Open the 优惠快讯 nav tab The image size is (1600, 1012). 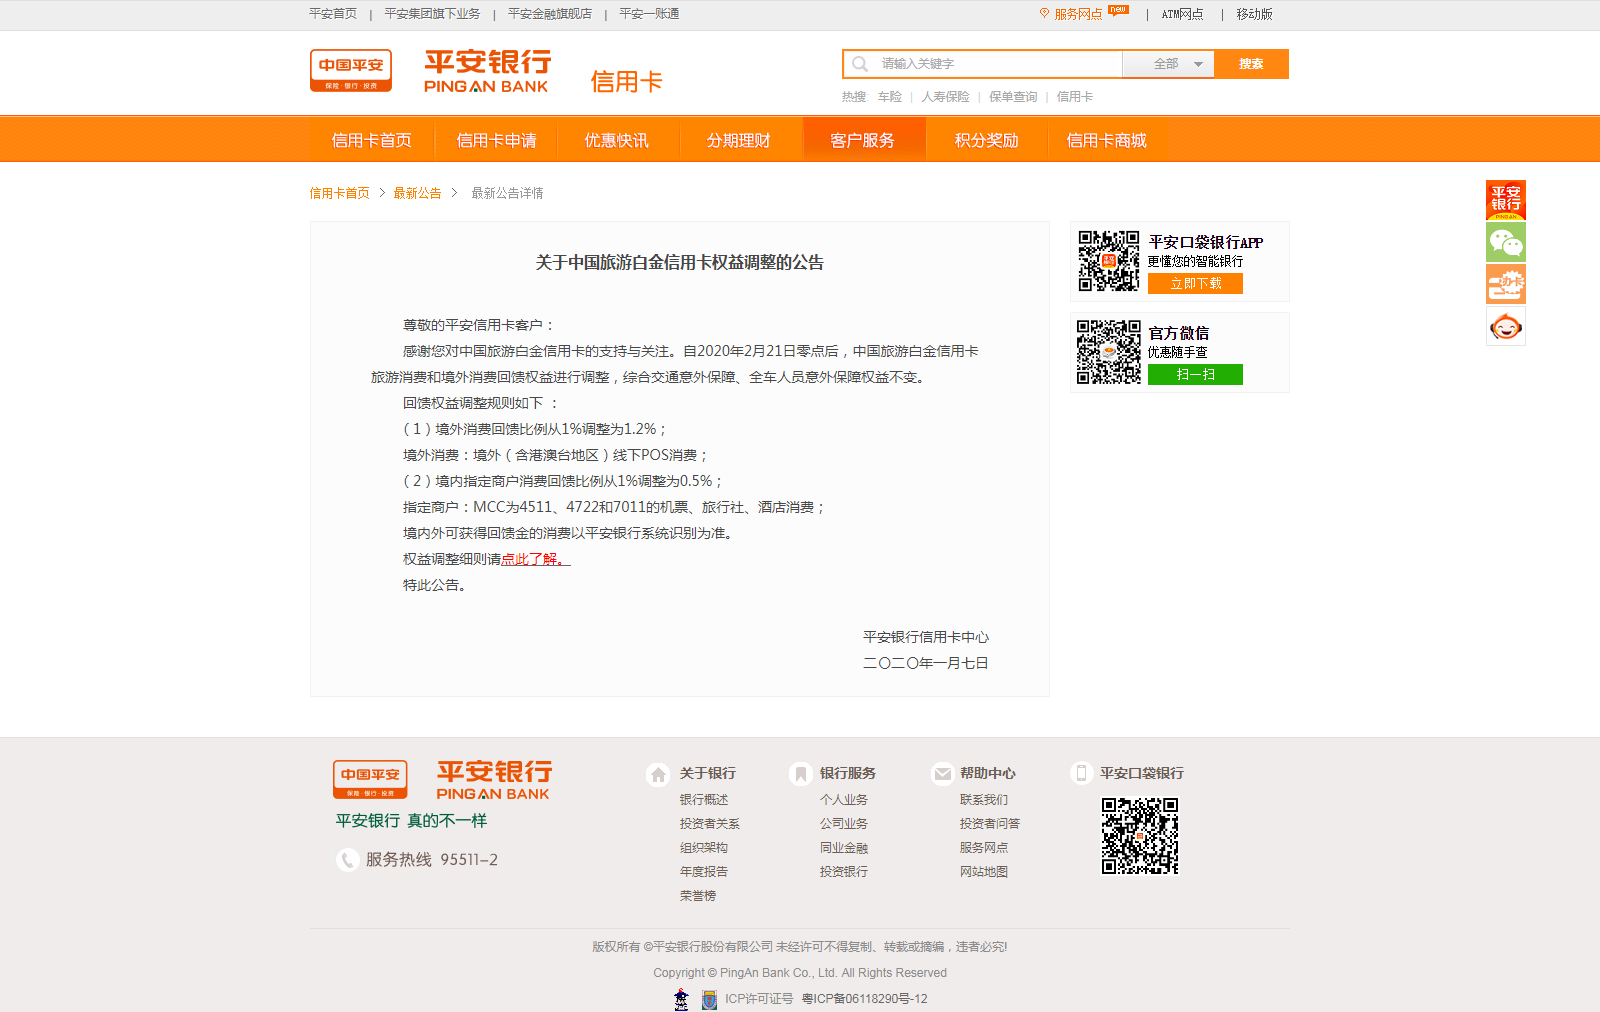pos(617,140)
